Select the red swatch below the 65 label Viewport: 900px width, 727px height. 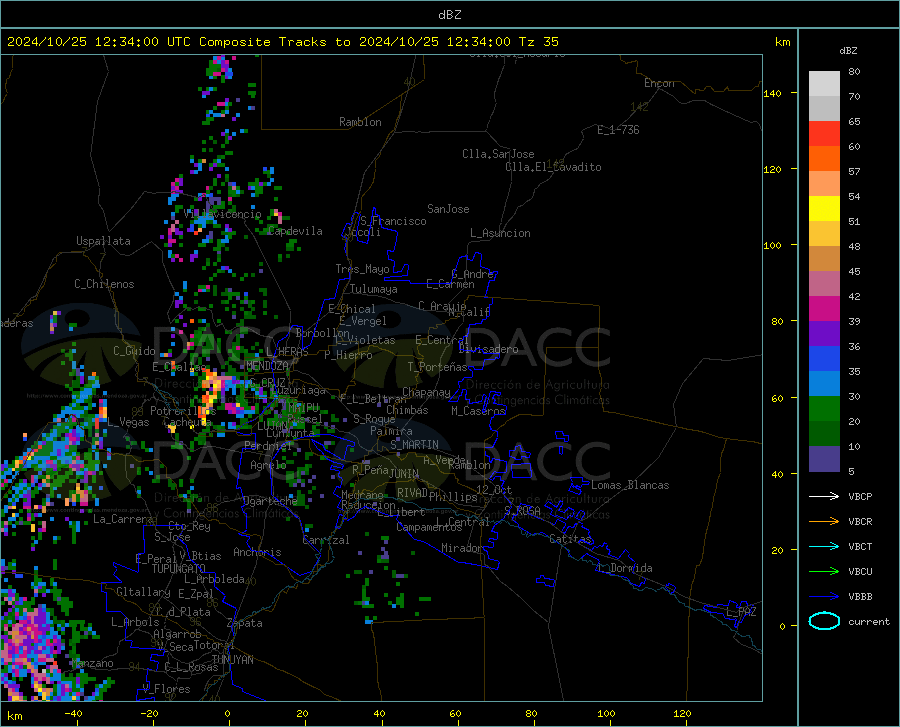tap(824, 134)
